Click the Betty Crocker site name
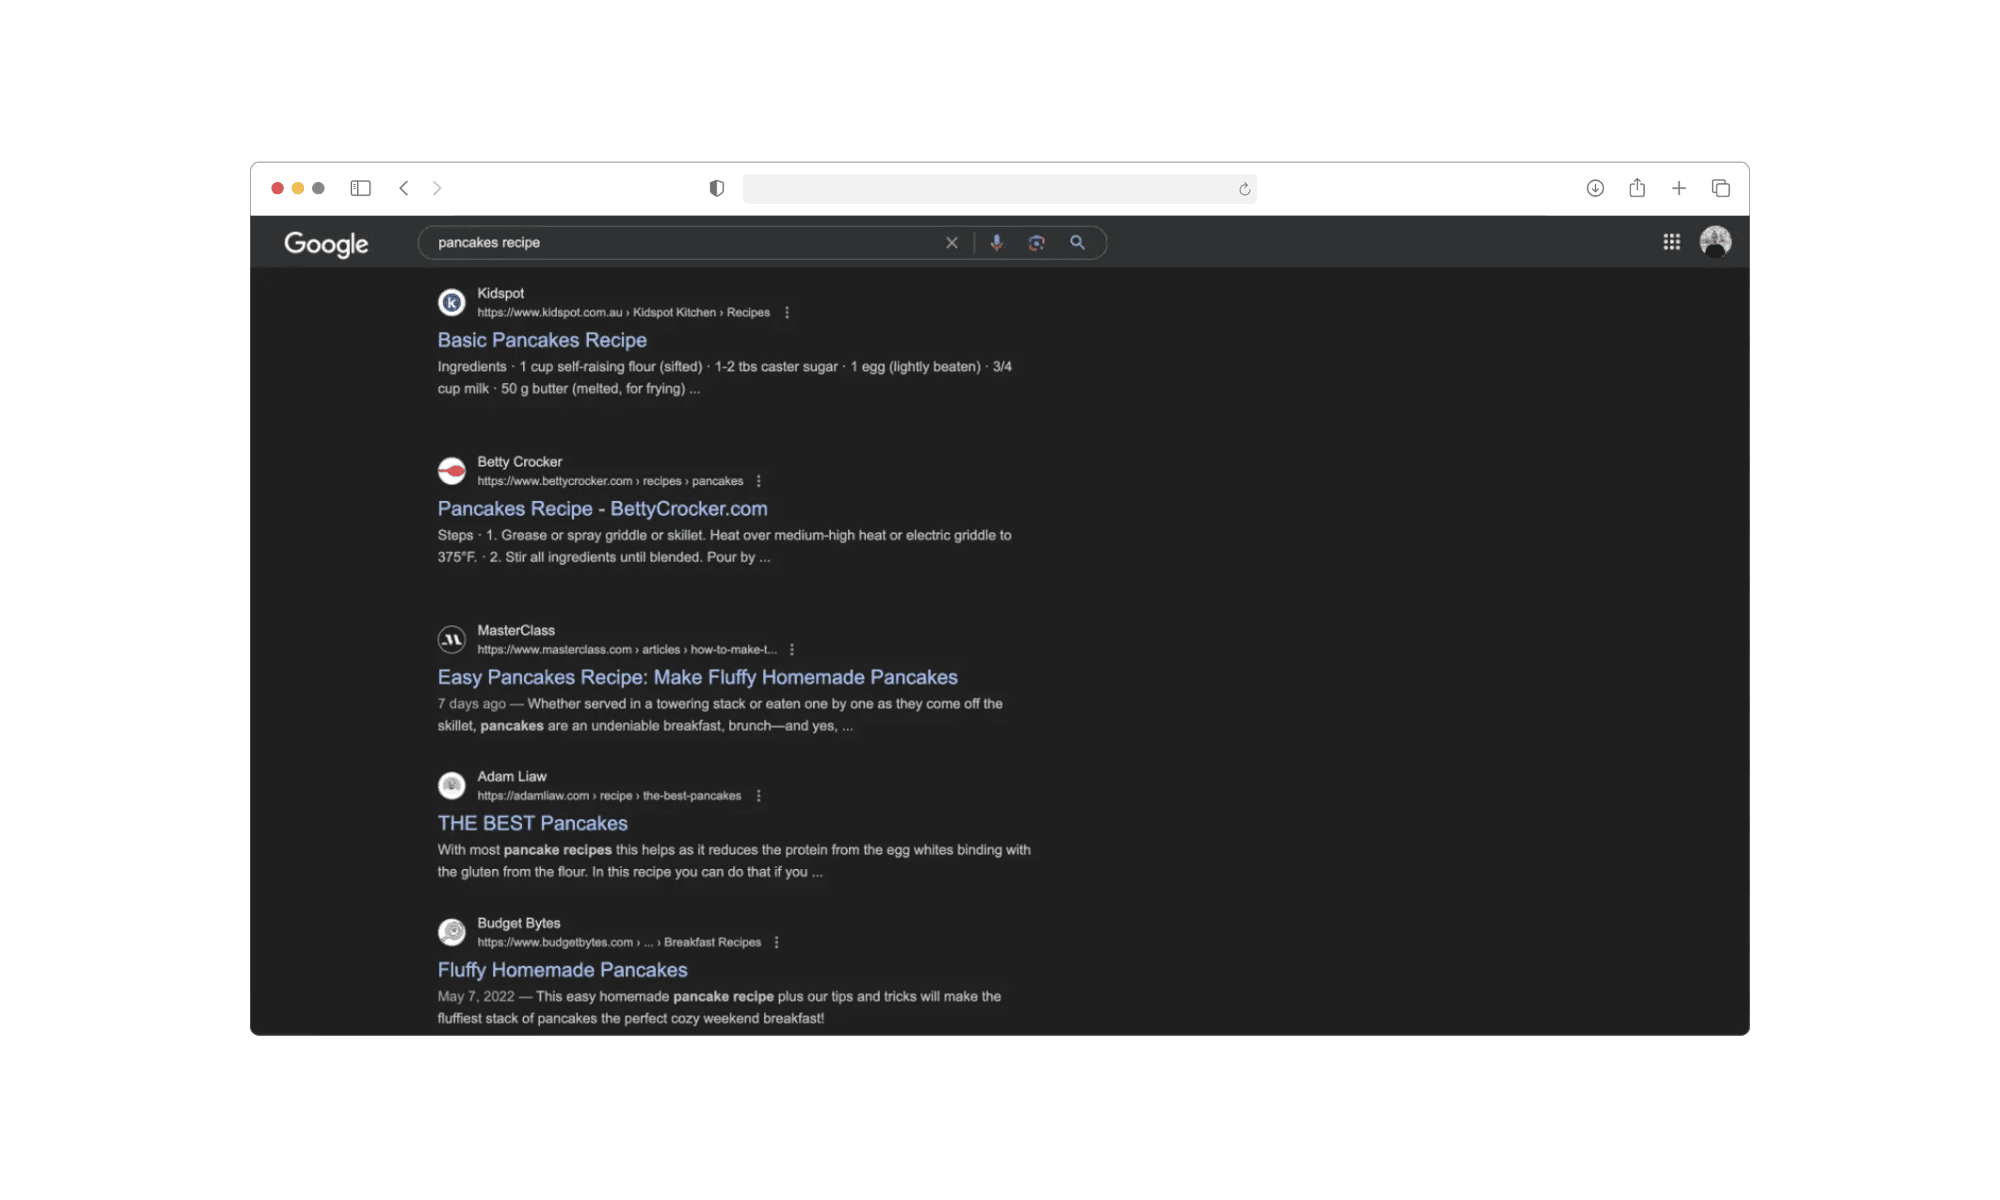This screenshot has height=1200, width=2000. [519, 462]
